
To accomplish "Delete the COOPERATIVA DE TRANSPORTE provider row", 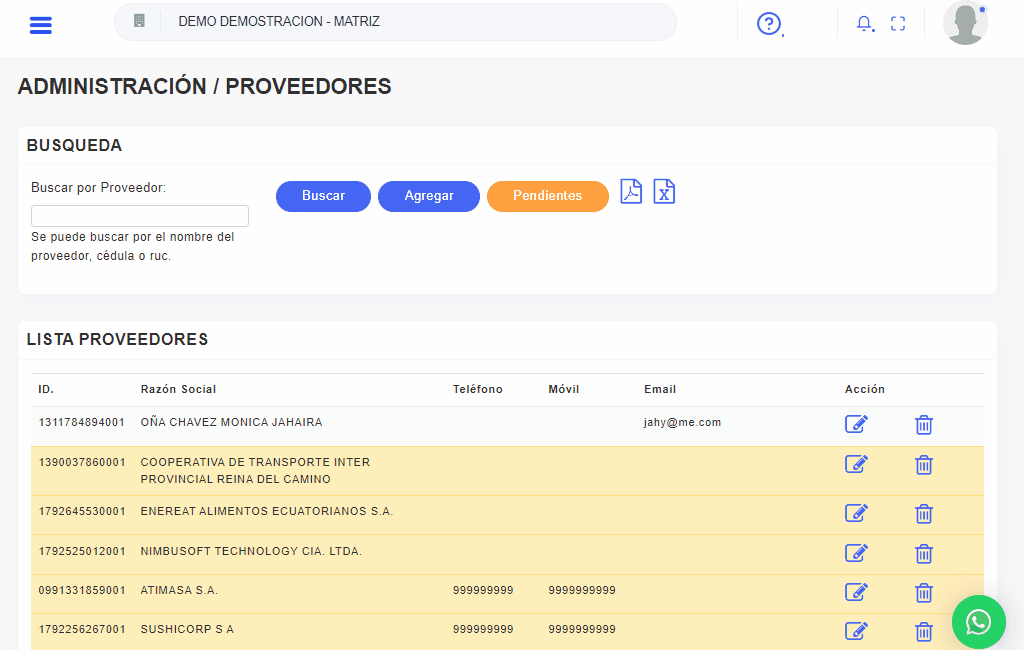I will [924, 465].
